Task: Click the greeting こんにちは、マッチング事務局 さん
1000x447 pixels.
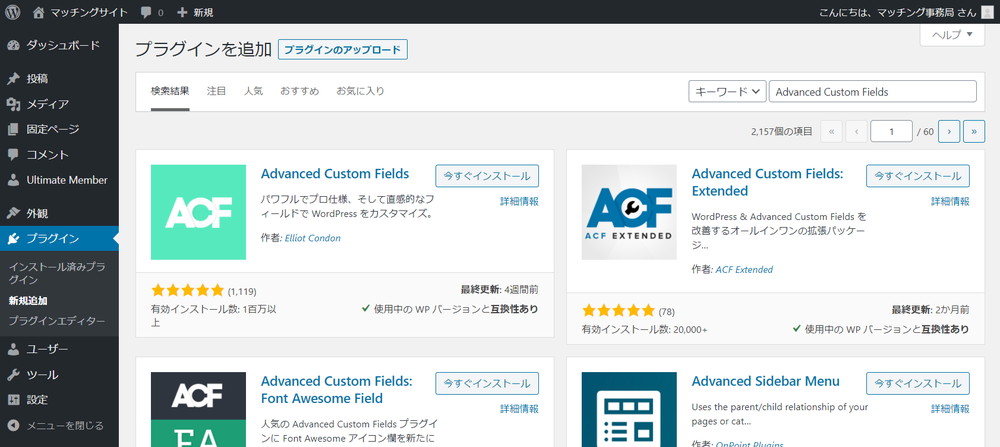Action: [897, 13]
